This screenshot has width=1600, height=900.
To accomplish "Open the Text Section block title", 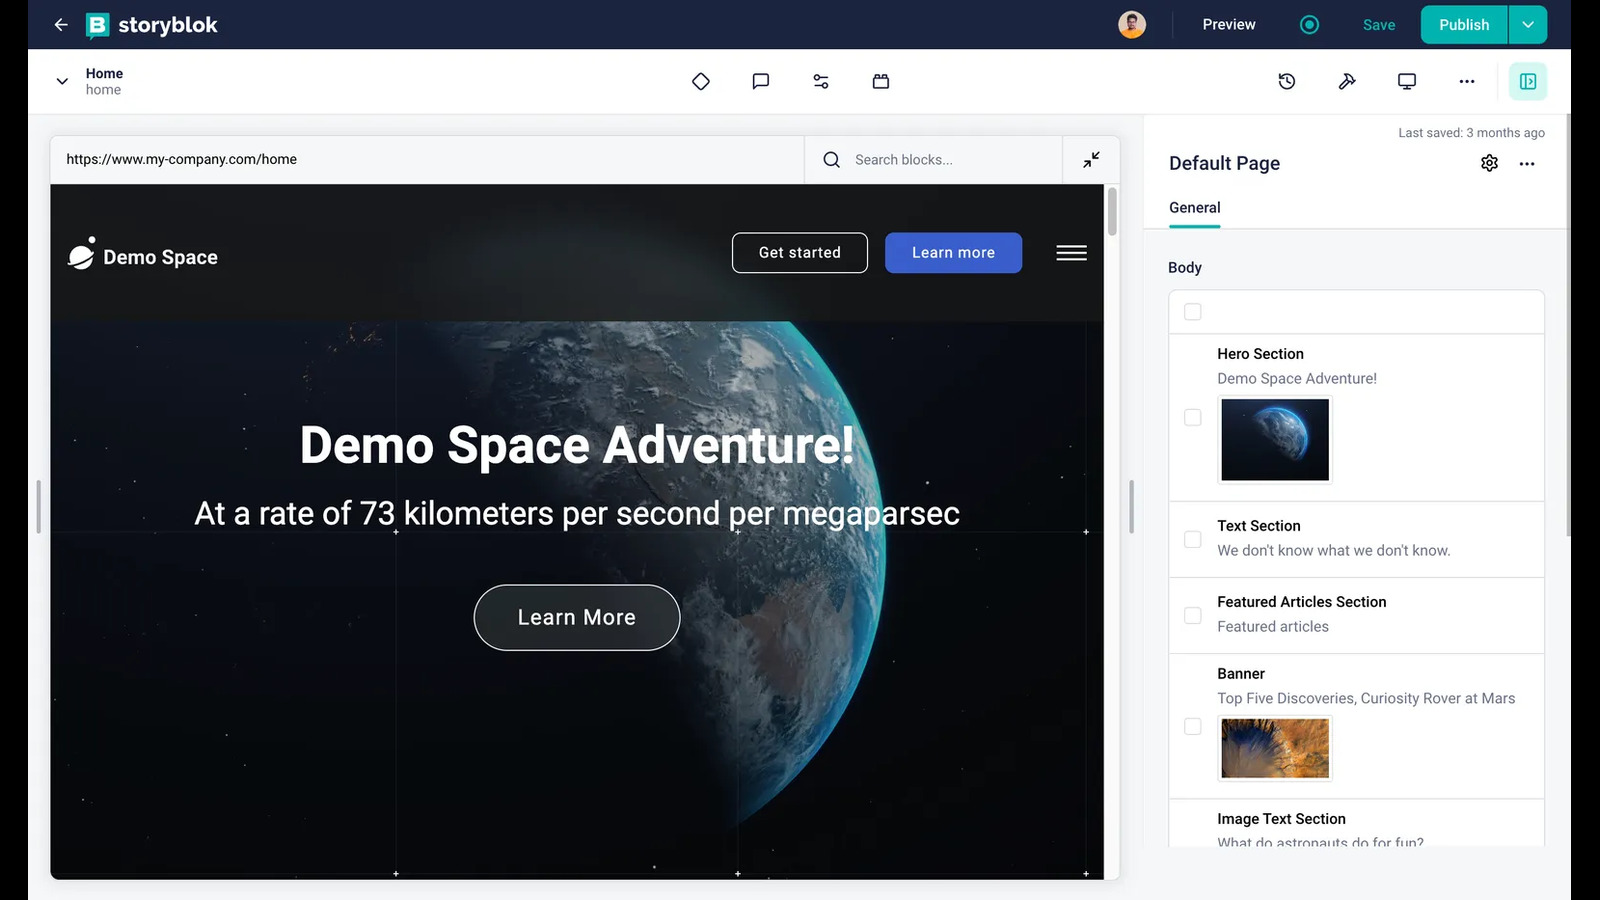I will point(1259,526).
